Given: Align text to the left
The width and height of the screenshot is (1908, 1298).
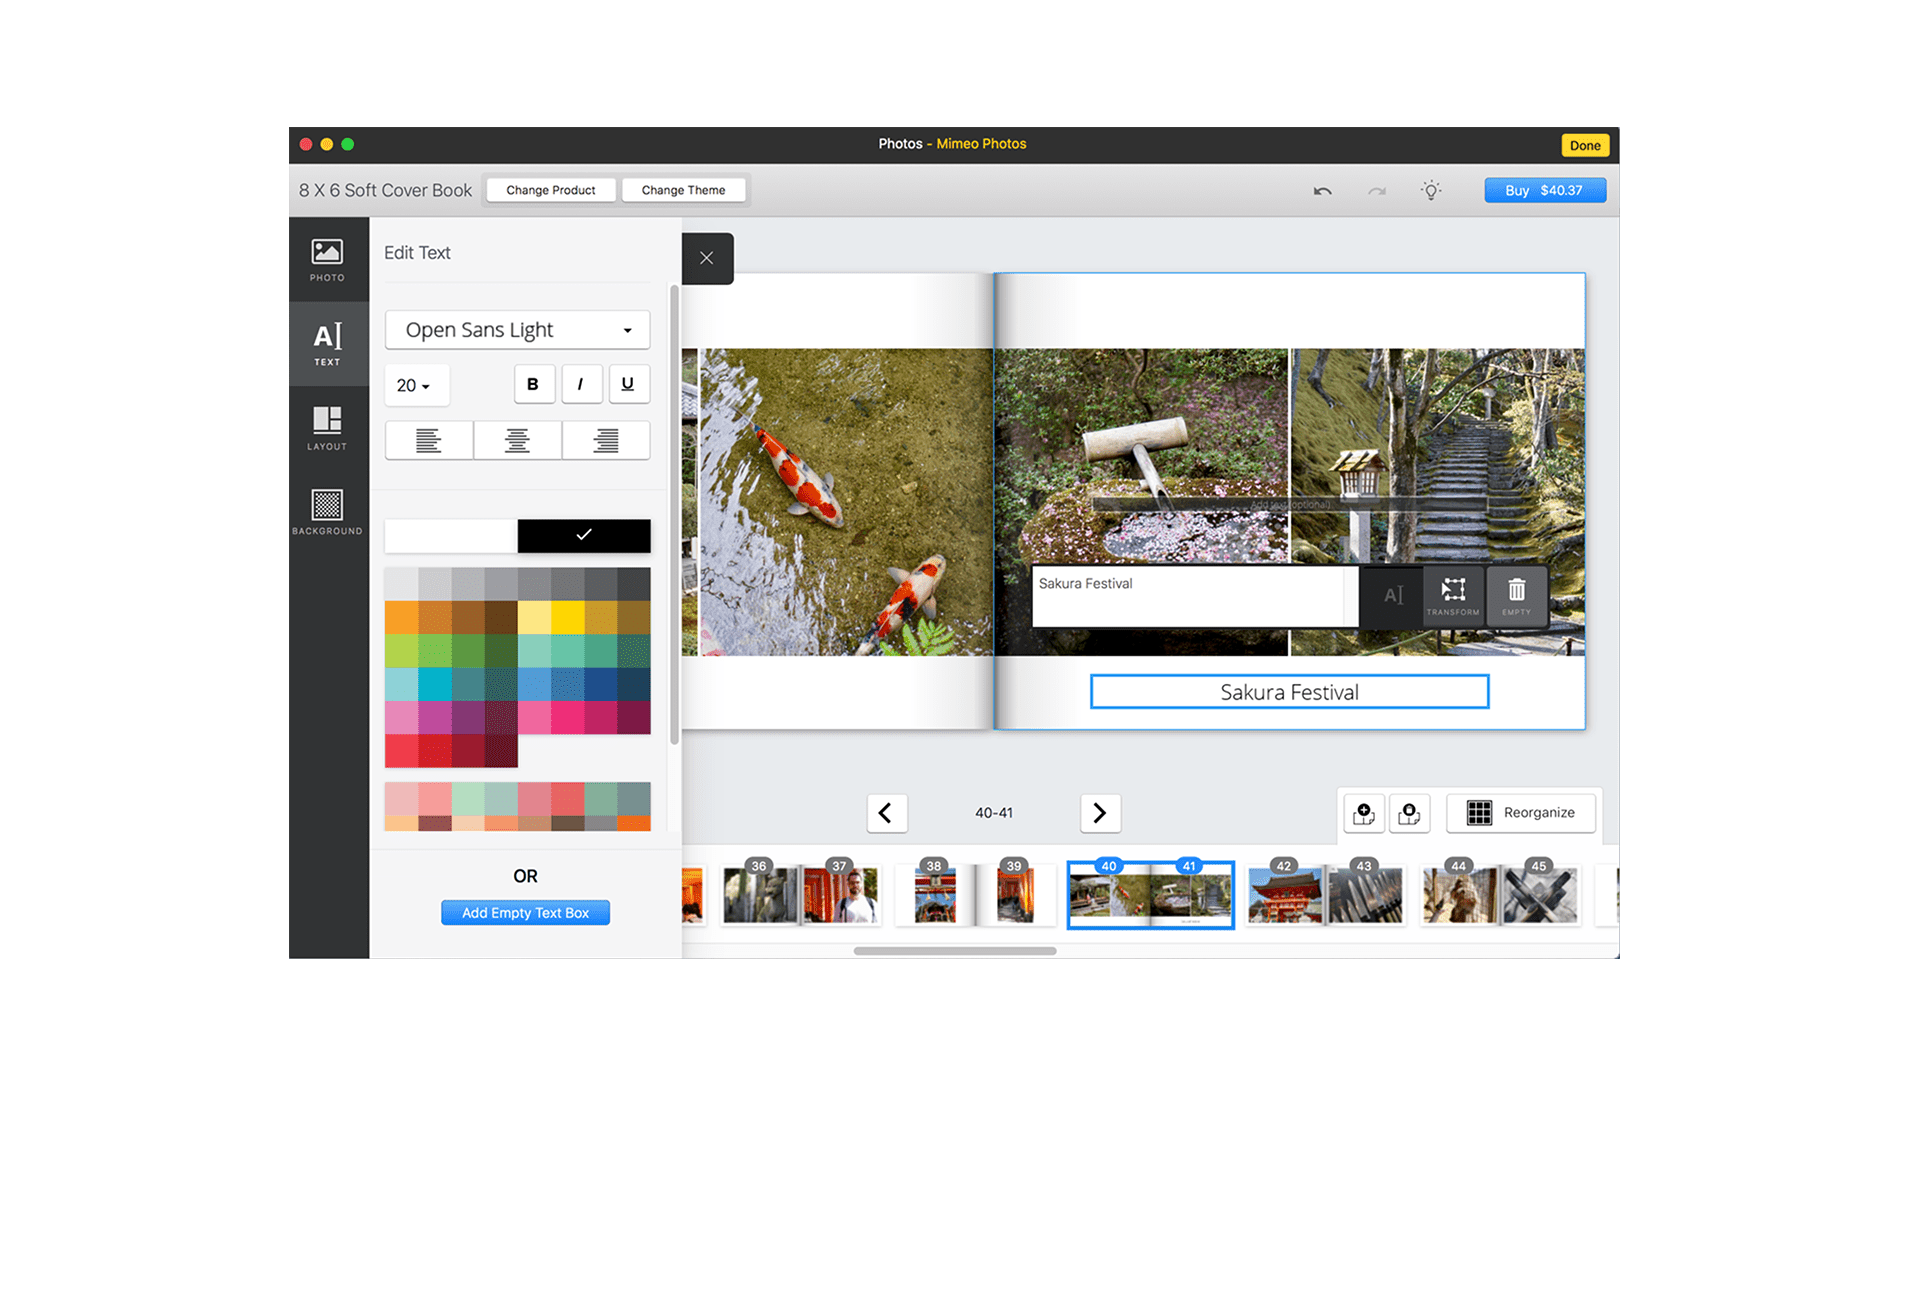Looking at the screenshot, I should 429,440.
